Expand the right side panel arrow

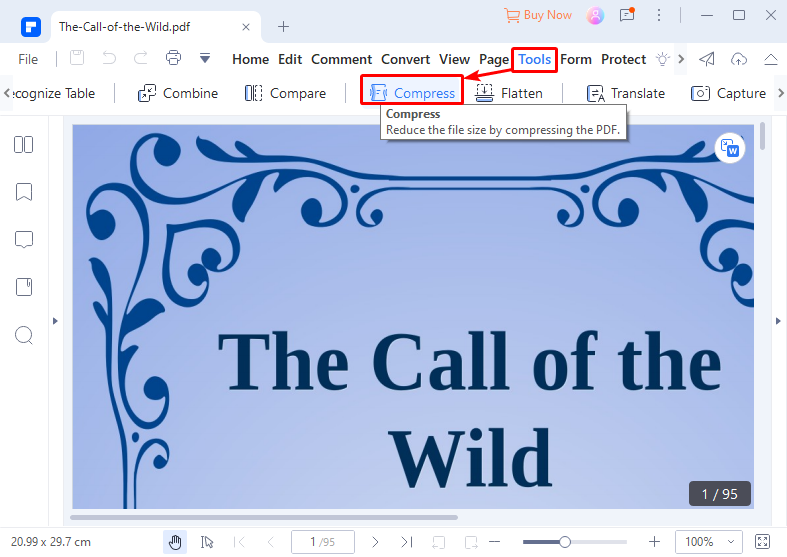coord(778,321)
